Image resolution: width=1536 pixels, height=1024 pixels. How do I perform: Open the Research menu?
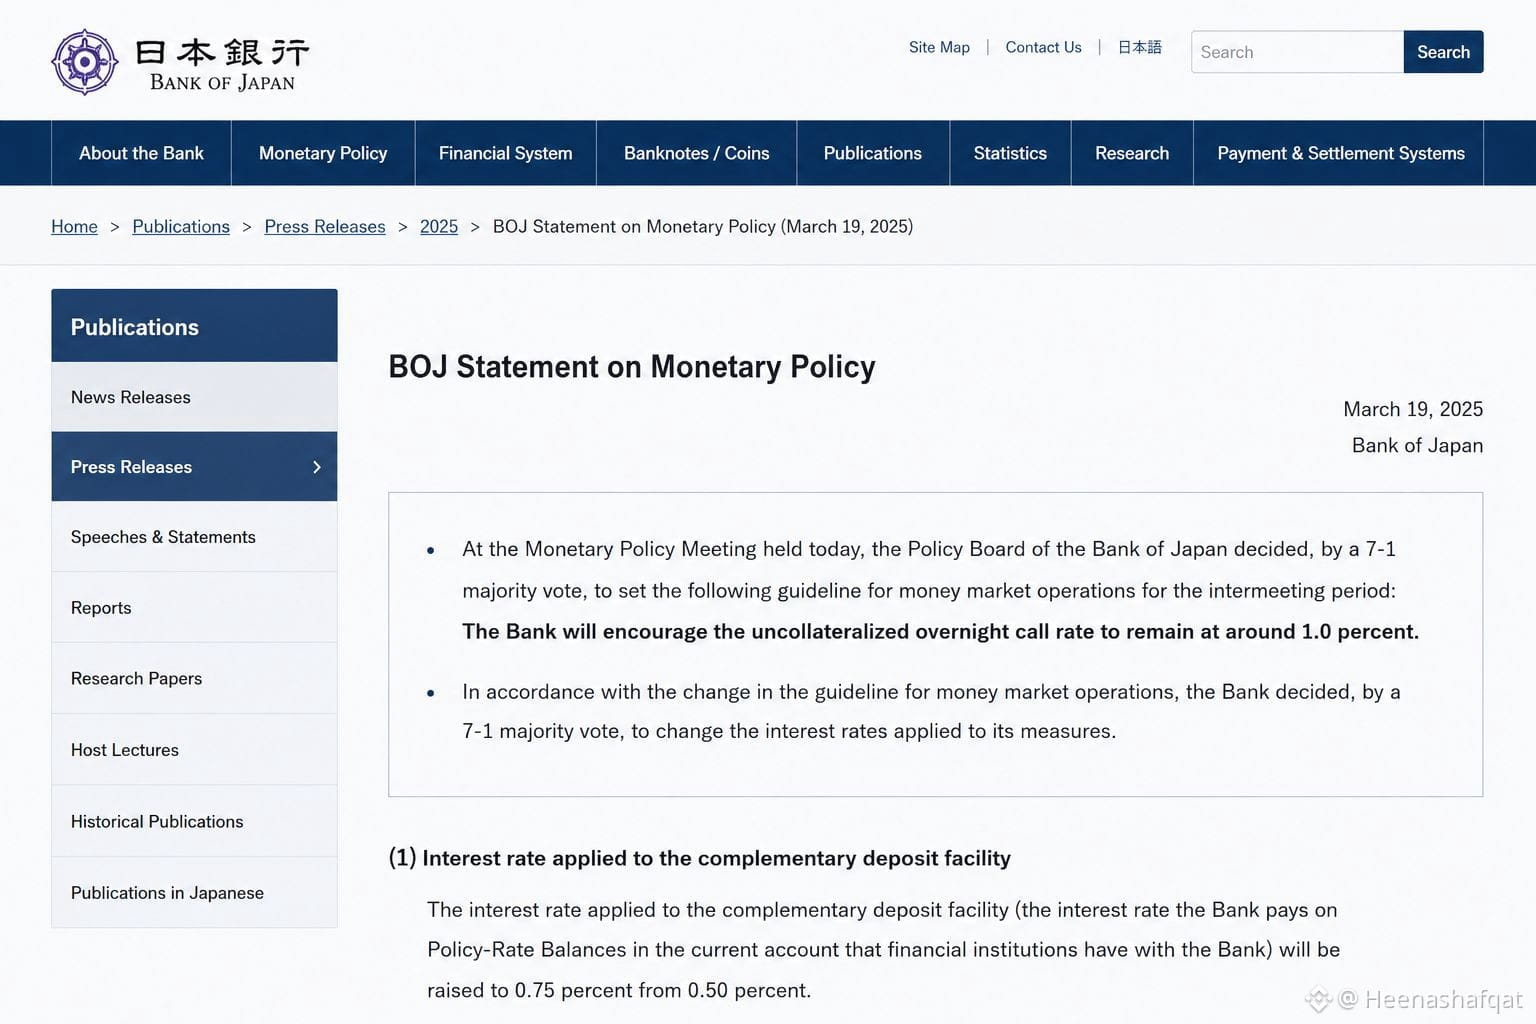point(1132,153)
